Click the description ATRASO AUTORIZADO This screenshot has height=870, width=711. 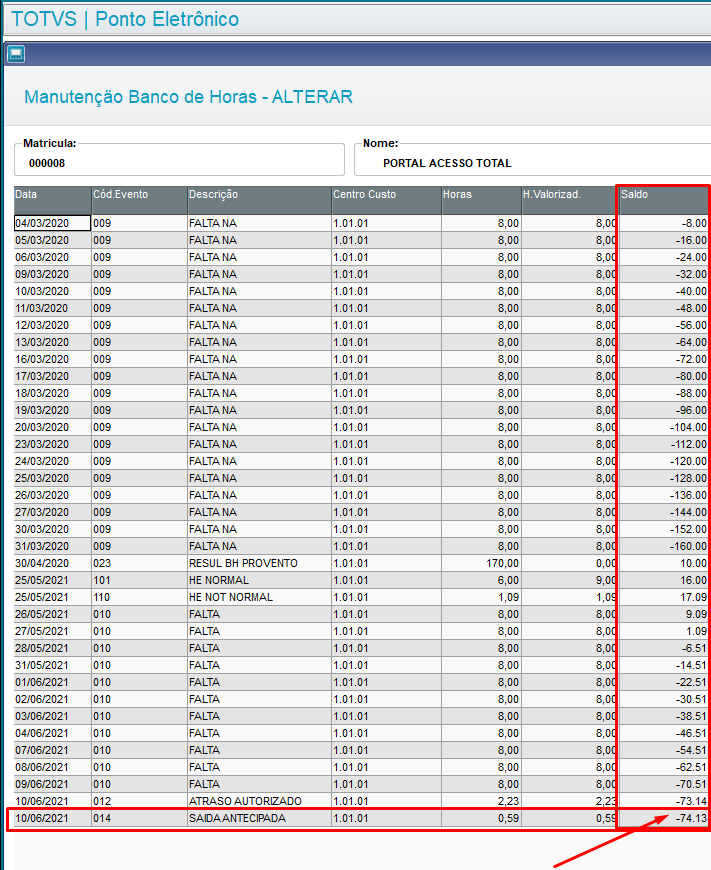click(245, 801)
